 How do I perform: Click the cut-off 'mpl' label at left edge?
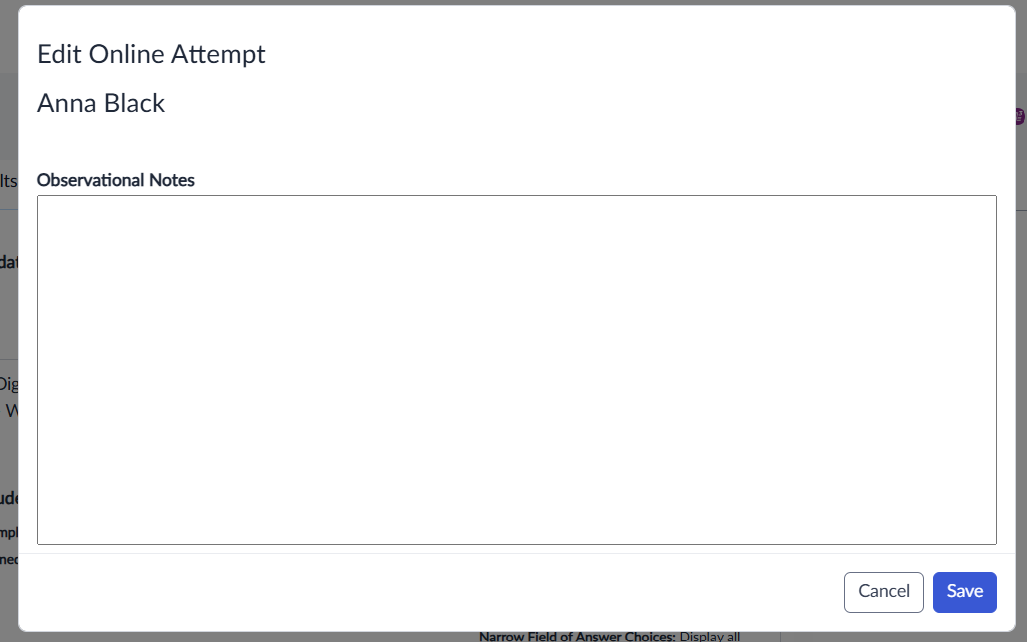pyautogui.click(x=9, y=533)
